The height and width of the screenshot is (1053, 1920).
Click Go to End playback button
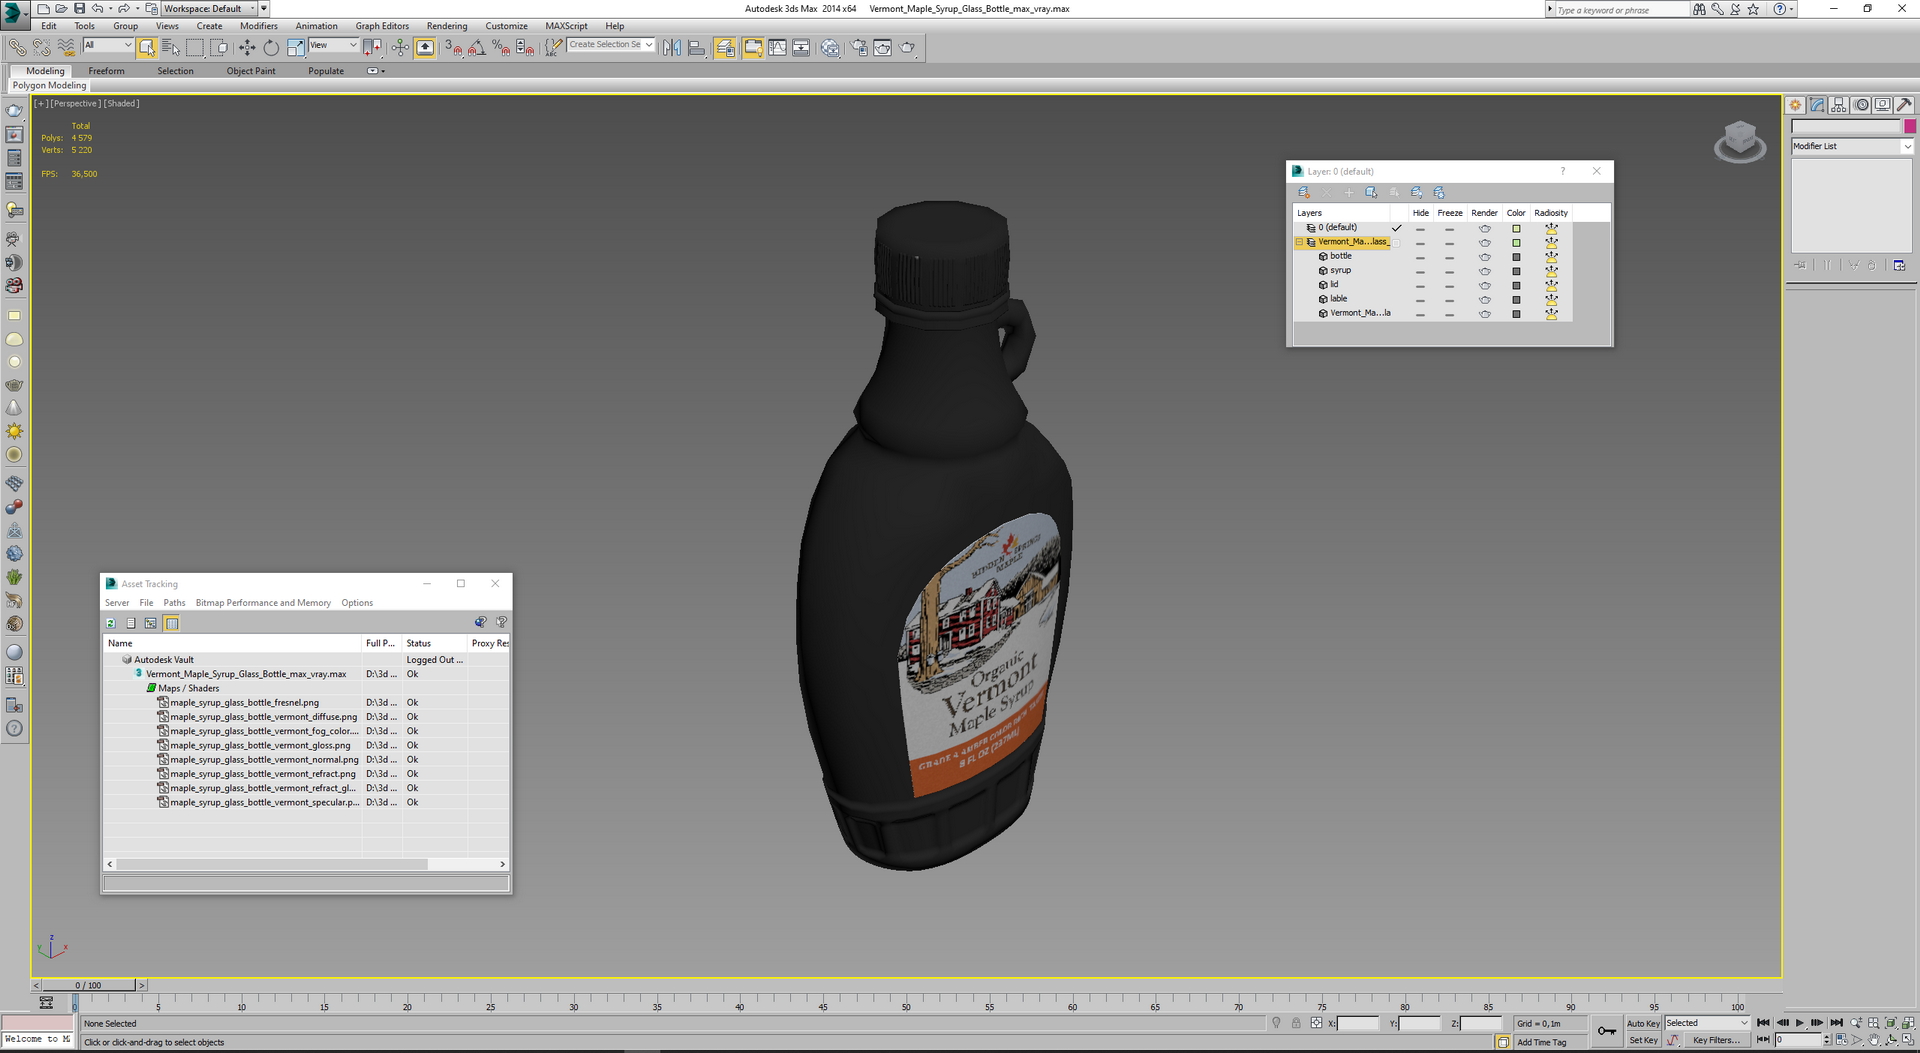[x=1836, y=1023]
